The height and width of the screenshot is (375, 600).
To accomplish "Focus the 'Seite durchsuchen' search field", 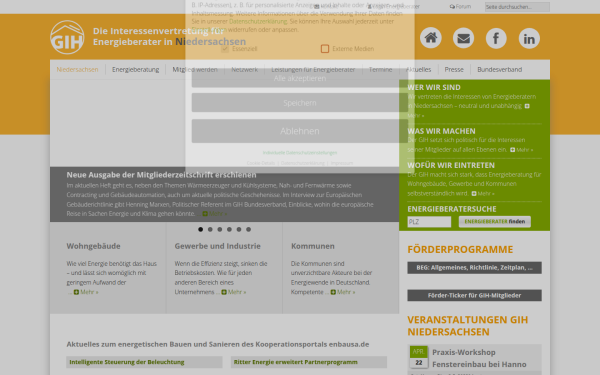I will [517, 7].
